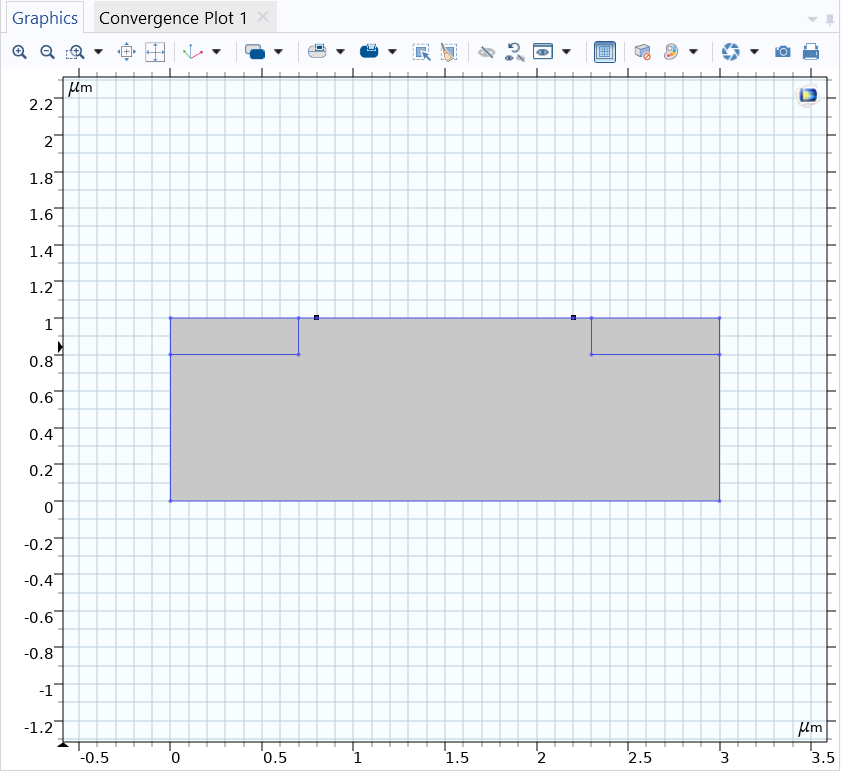Screen dimensions: 841x772
Task: Open the color palette dropdown arrow
Action: (x=694, y=52)
